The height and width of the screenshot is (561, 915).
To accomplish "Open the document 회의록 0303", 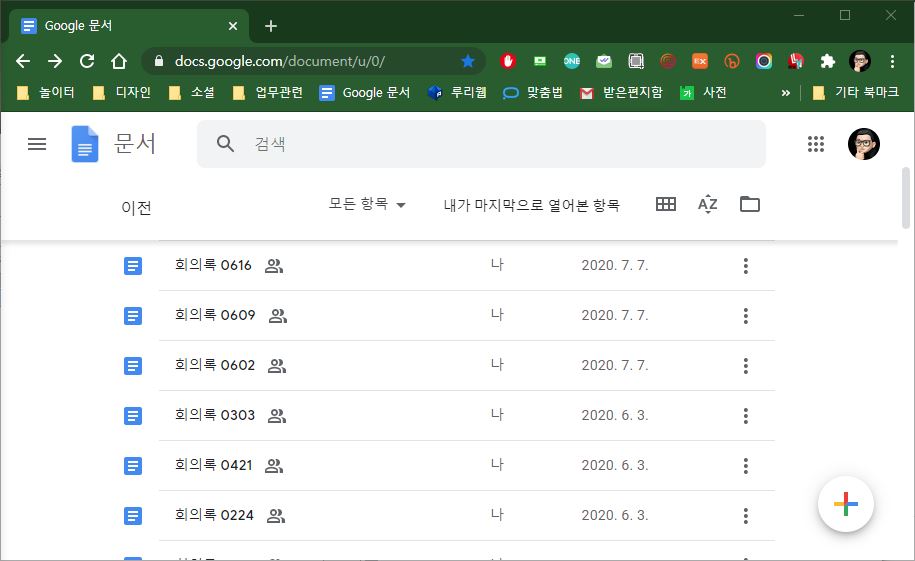I will click(215, 415).
